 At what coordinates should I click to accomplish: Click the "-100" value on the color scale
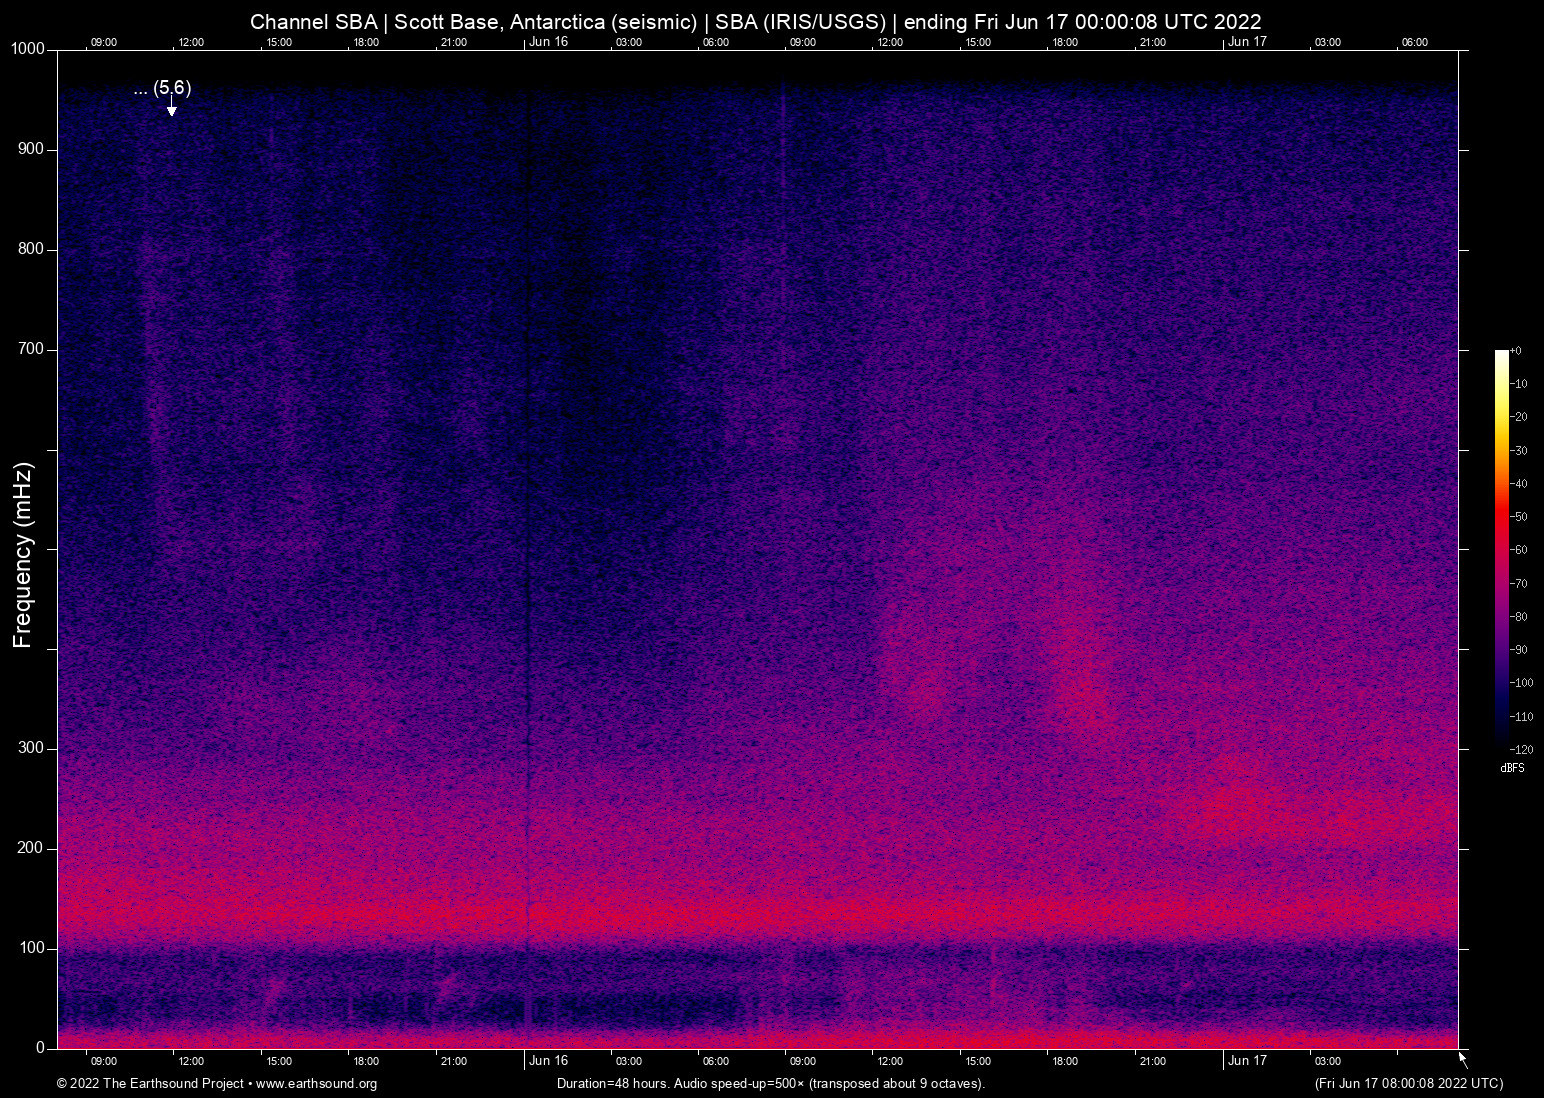coord(1521,683)
